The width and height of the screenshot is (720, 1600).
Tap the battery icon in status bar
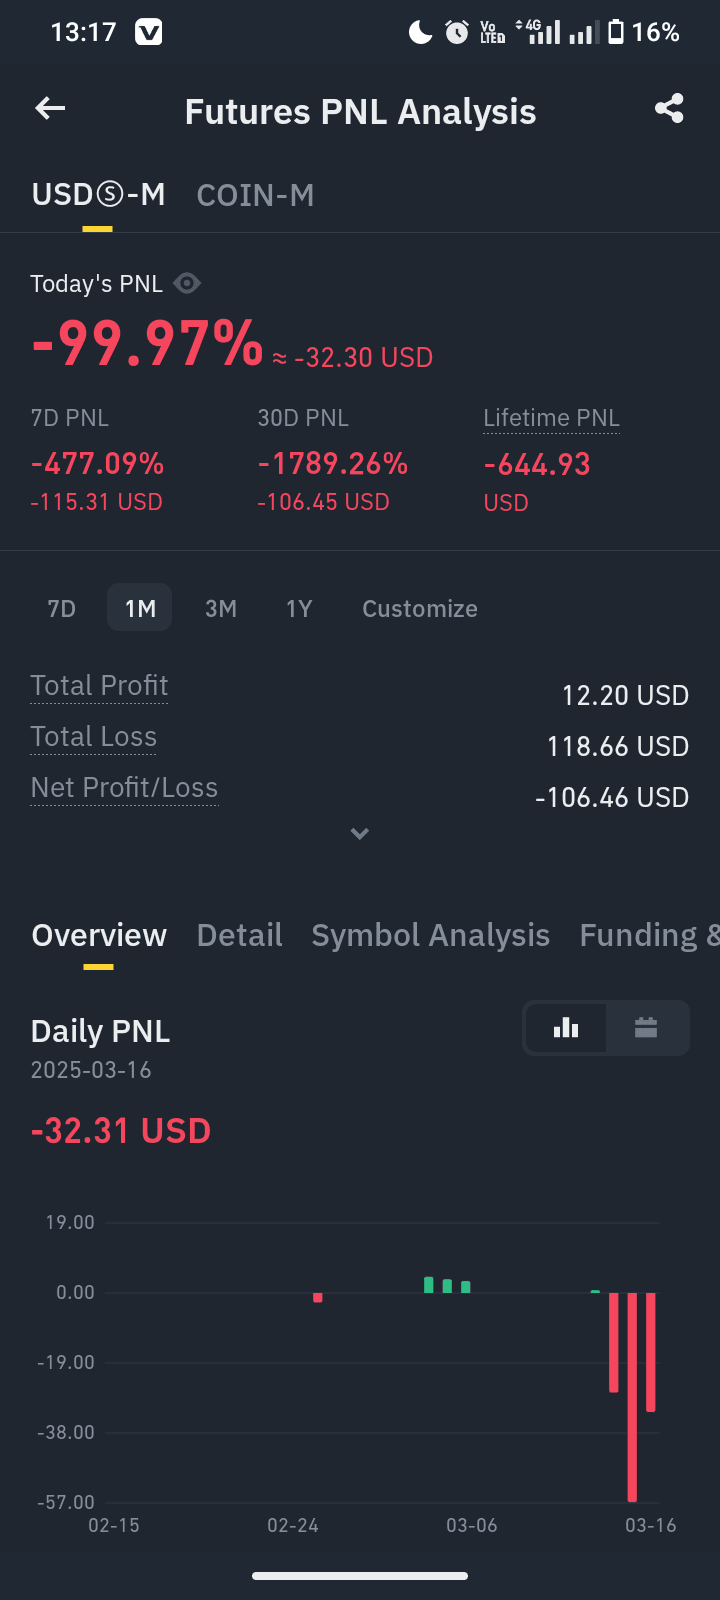click(616, 32)
